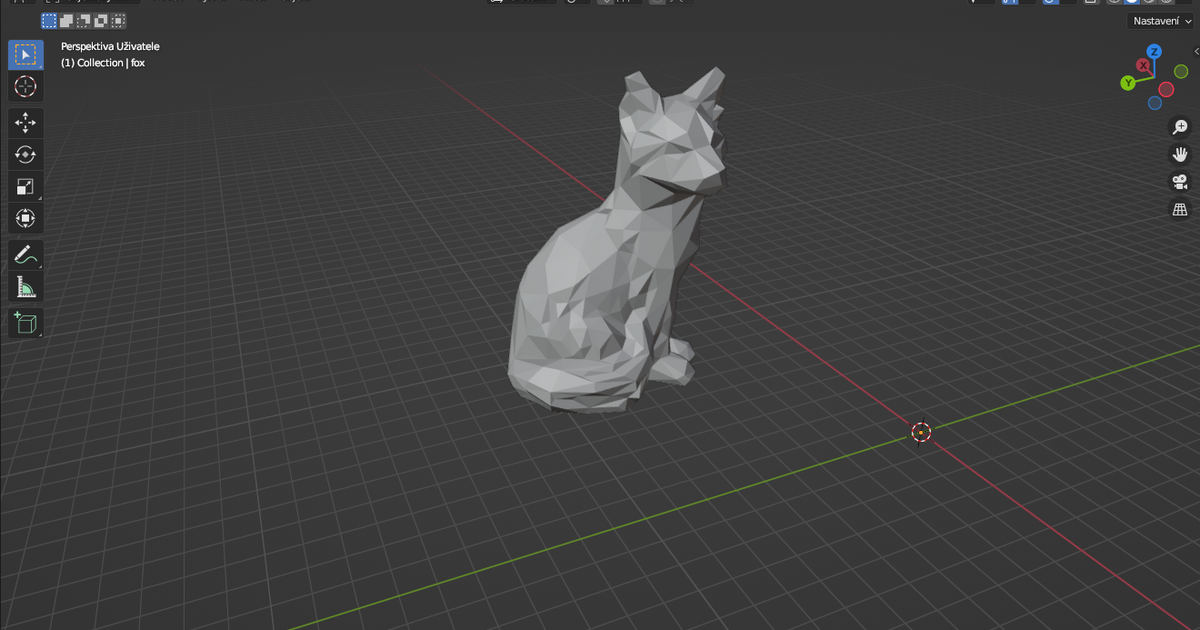Screen dimensions: 1200x630
Task: Activate the Cursor tool
Action: pyautogui.click(x=25, y=87)
